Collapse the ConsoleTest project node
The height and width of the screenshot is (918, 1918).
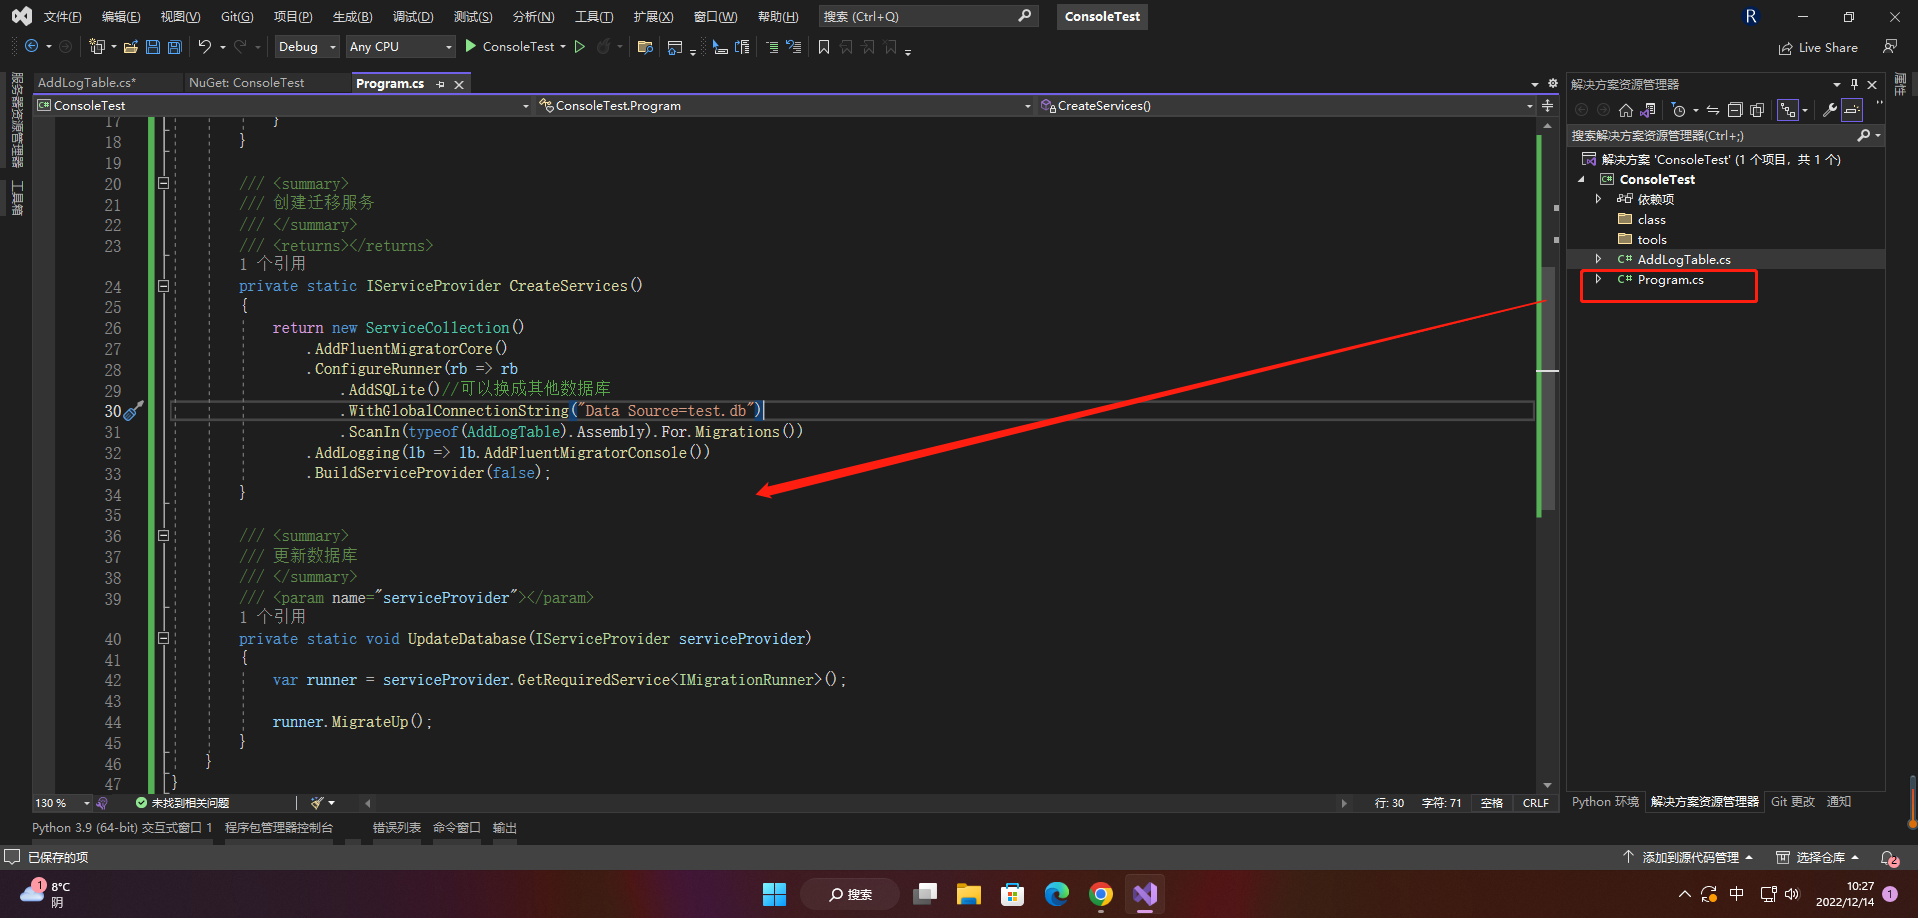click(1582, 180)
